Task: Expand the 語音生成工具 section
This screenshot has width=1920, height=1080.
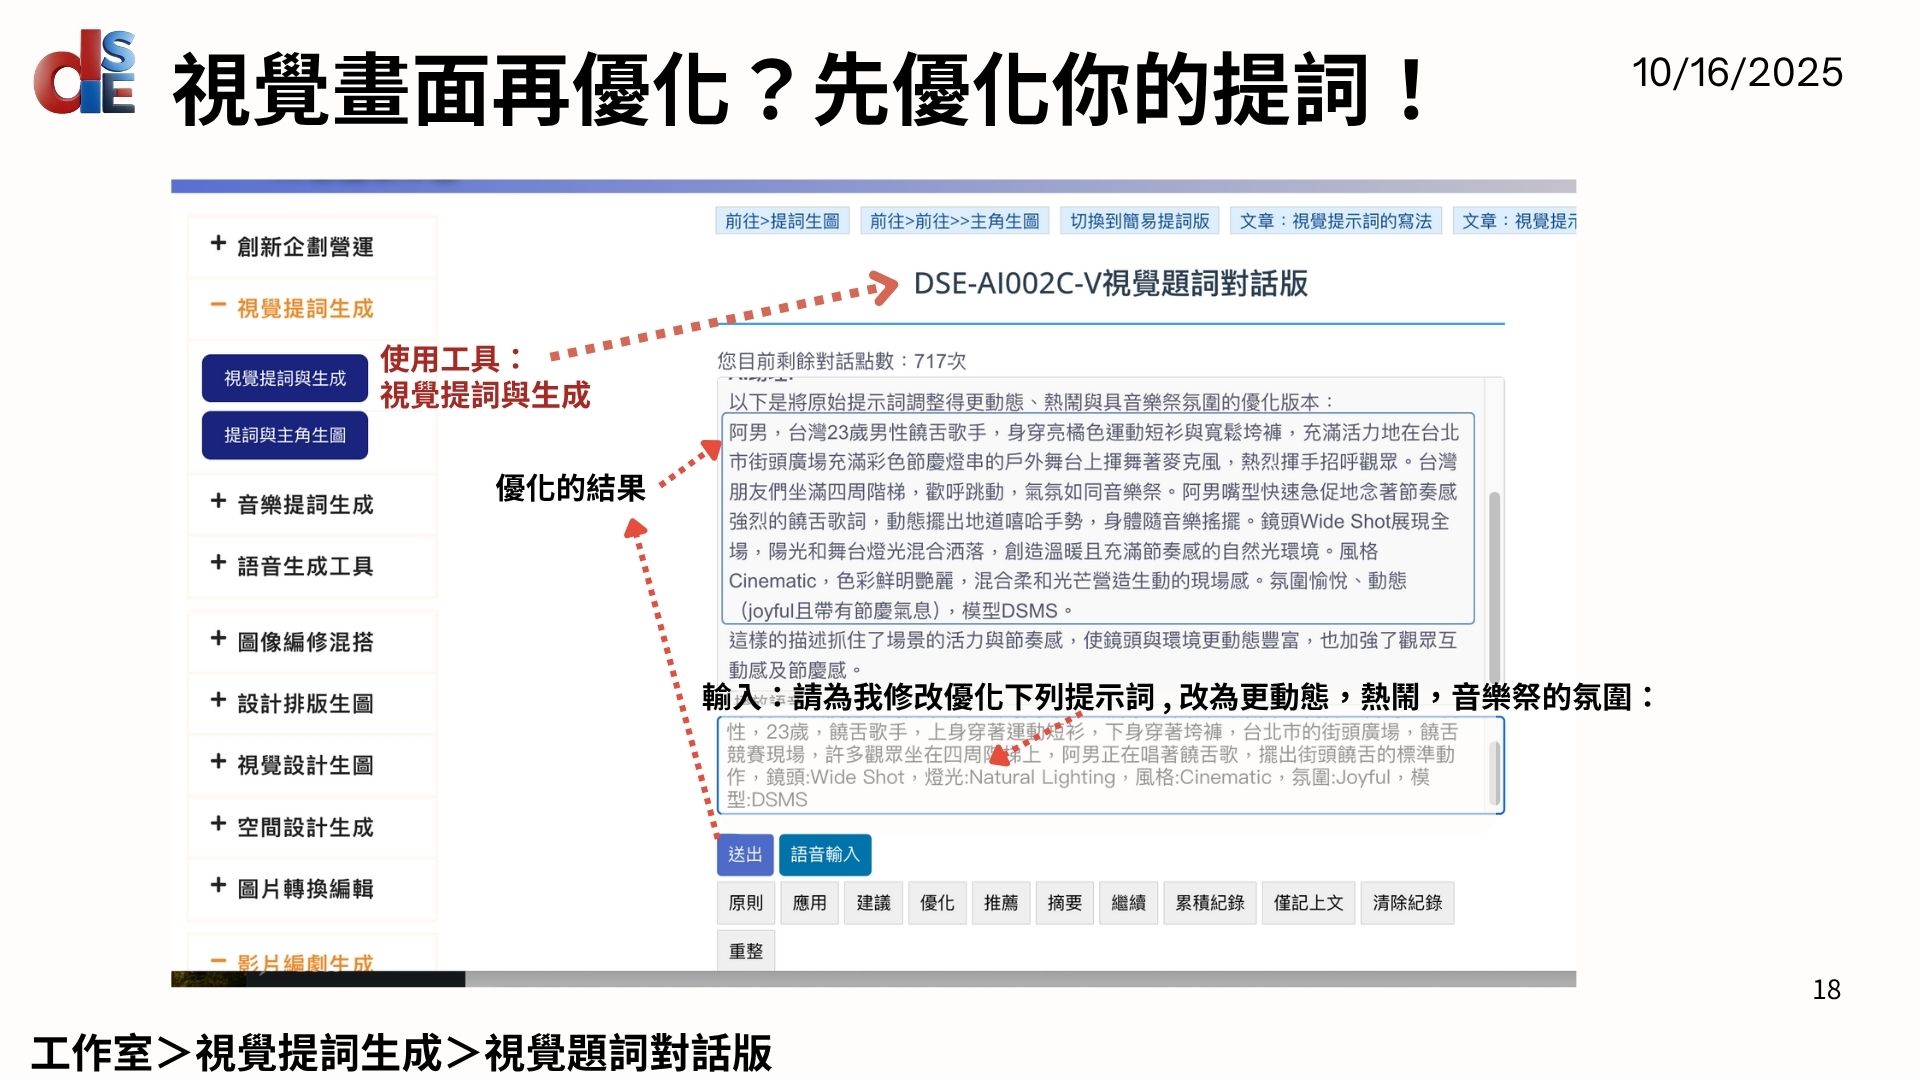Action: coord(305,567)
